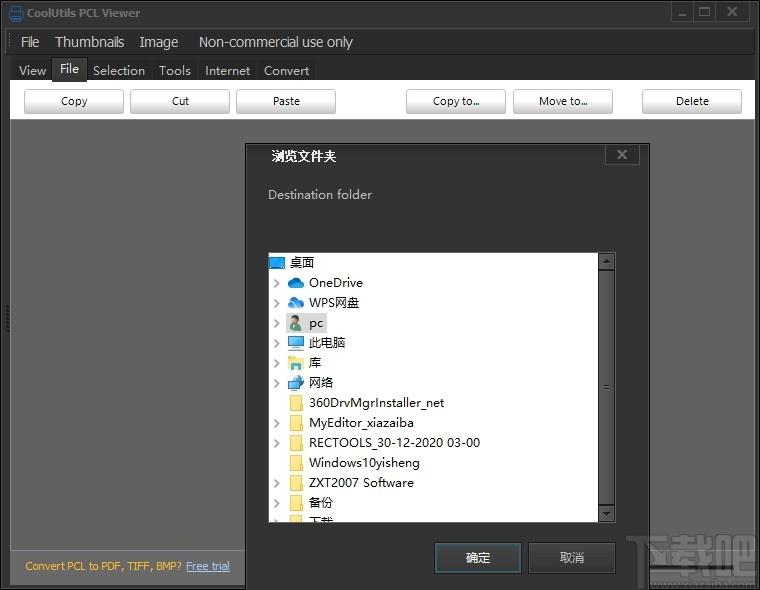Select the OneDrive text label
Image resolution: width=760 pixels, height=590 pixels.
pos(336,283)
